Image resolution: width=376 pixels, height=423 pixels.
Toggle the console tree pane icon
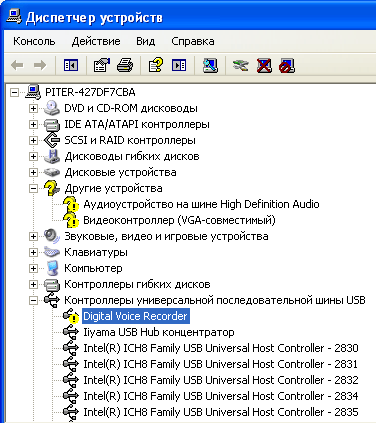pos(71,65)
